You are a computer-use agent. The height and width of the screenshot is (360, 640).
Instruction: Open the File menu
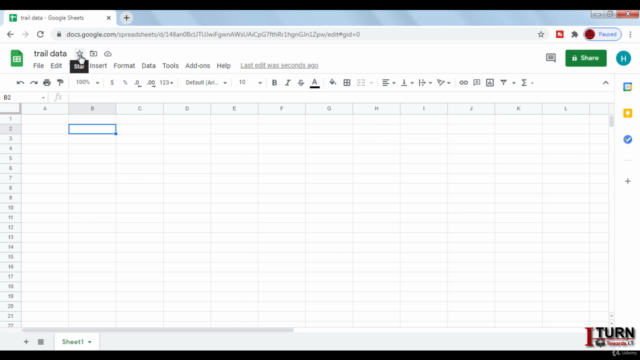tap(38, 66)
